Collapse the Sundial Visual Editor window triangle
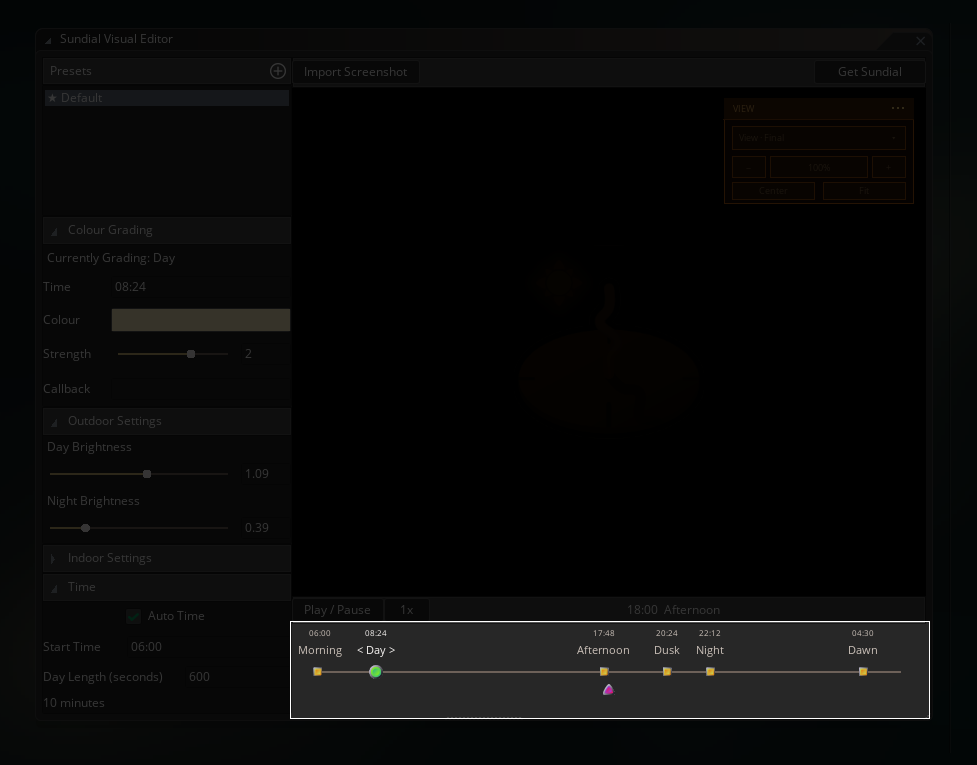The width and height of the screenshot is (977, 765). tap(48, 40)
